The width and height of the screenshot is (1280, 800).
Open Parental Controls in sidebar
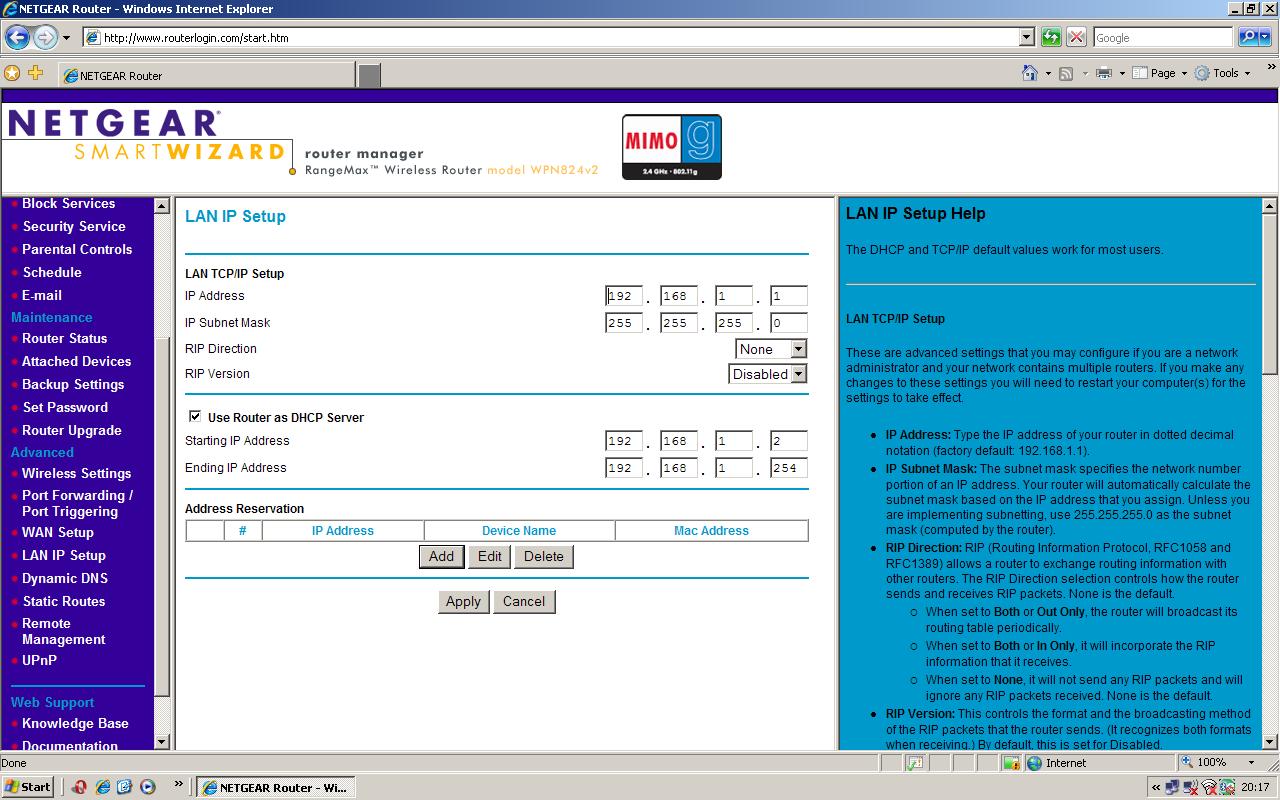point(77,249)
